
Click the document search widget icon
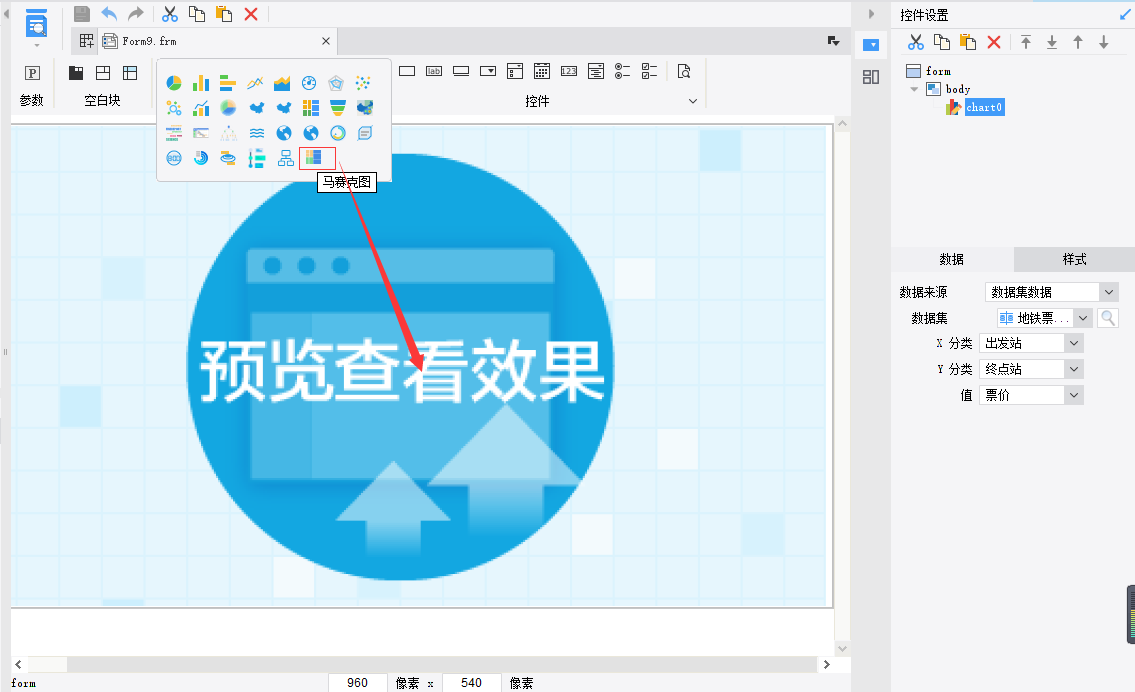pos(684,71)
